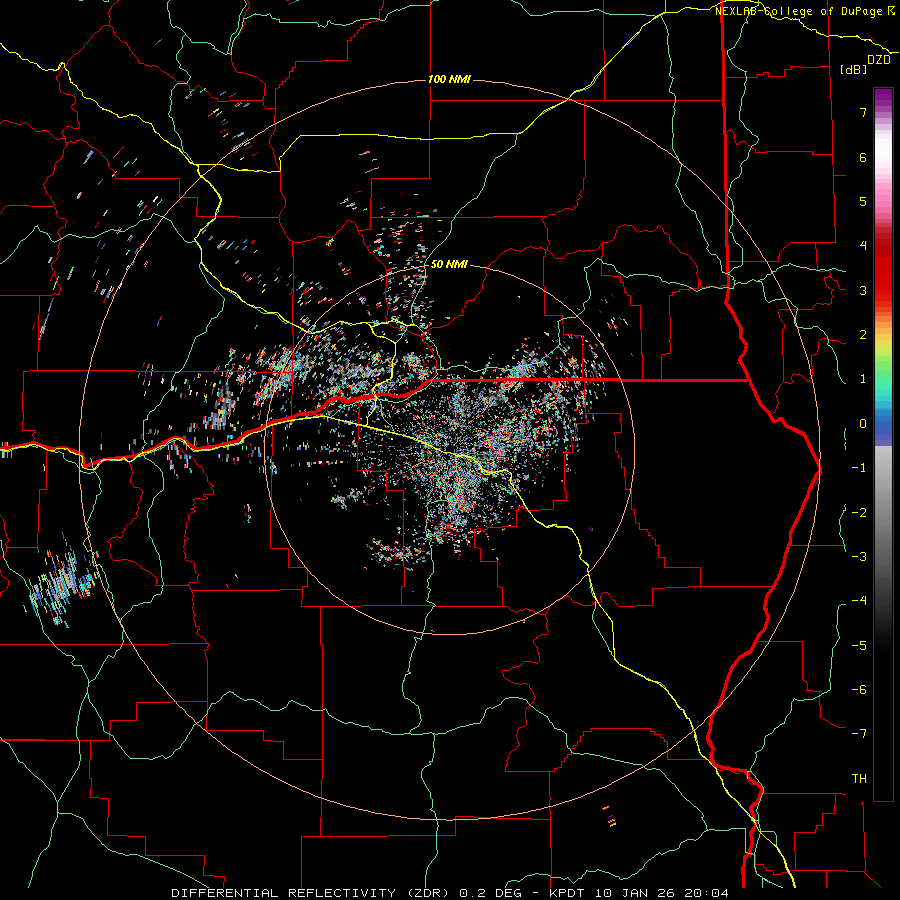The height and width of the screenshot is (900, 900).
Task: Click the 0 value on color scale
Action: [863, 424]
